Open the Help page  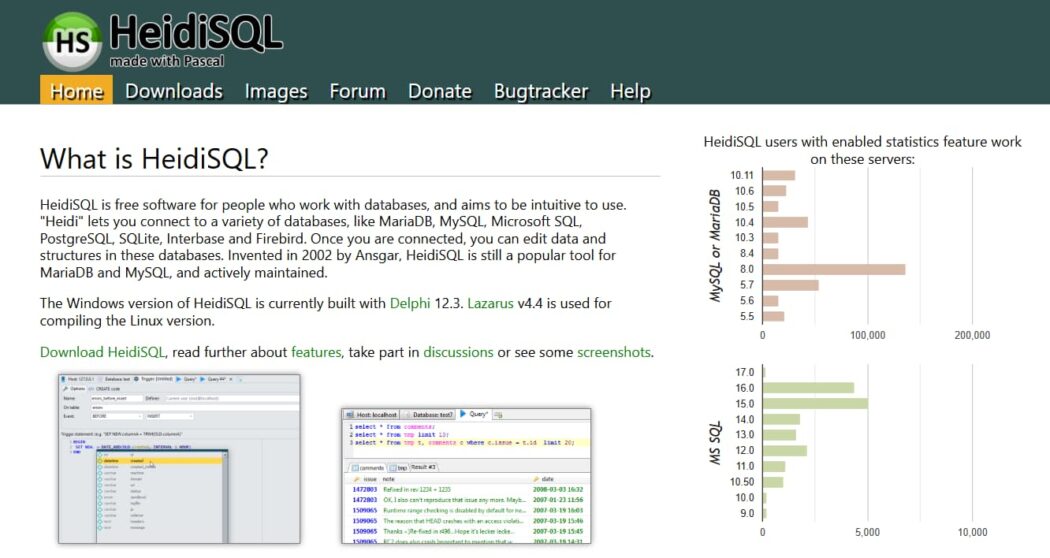(630, 90)
